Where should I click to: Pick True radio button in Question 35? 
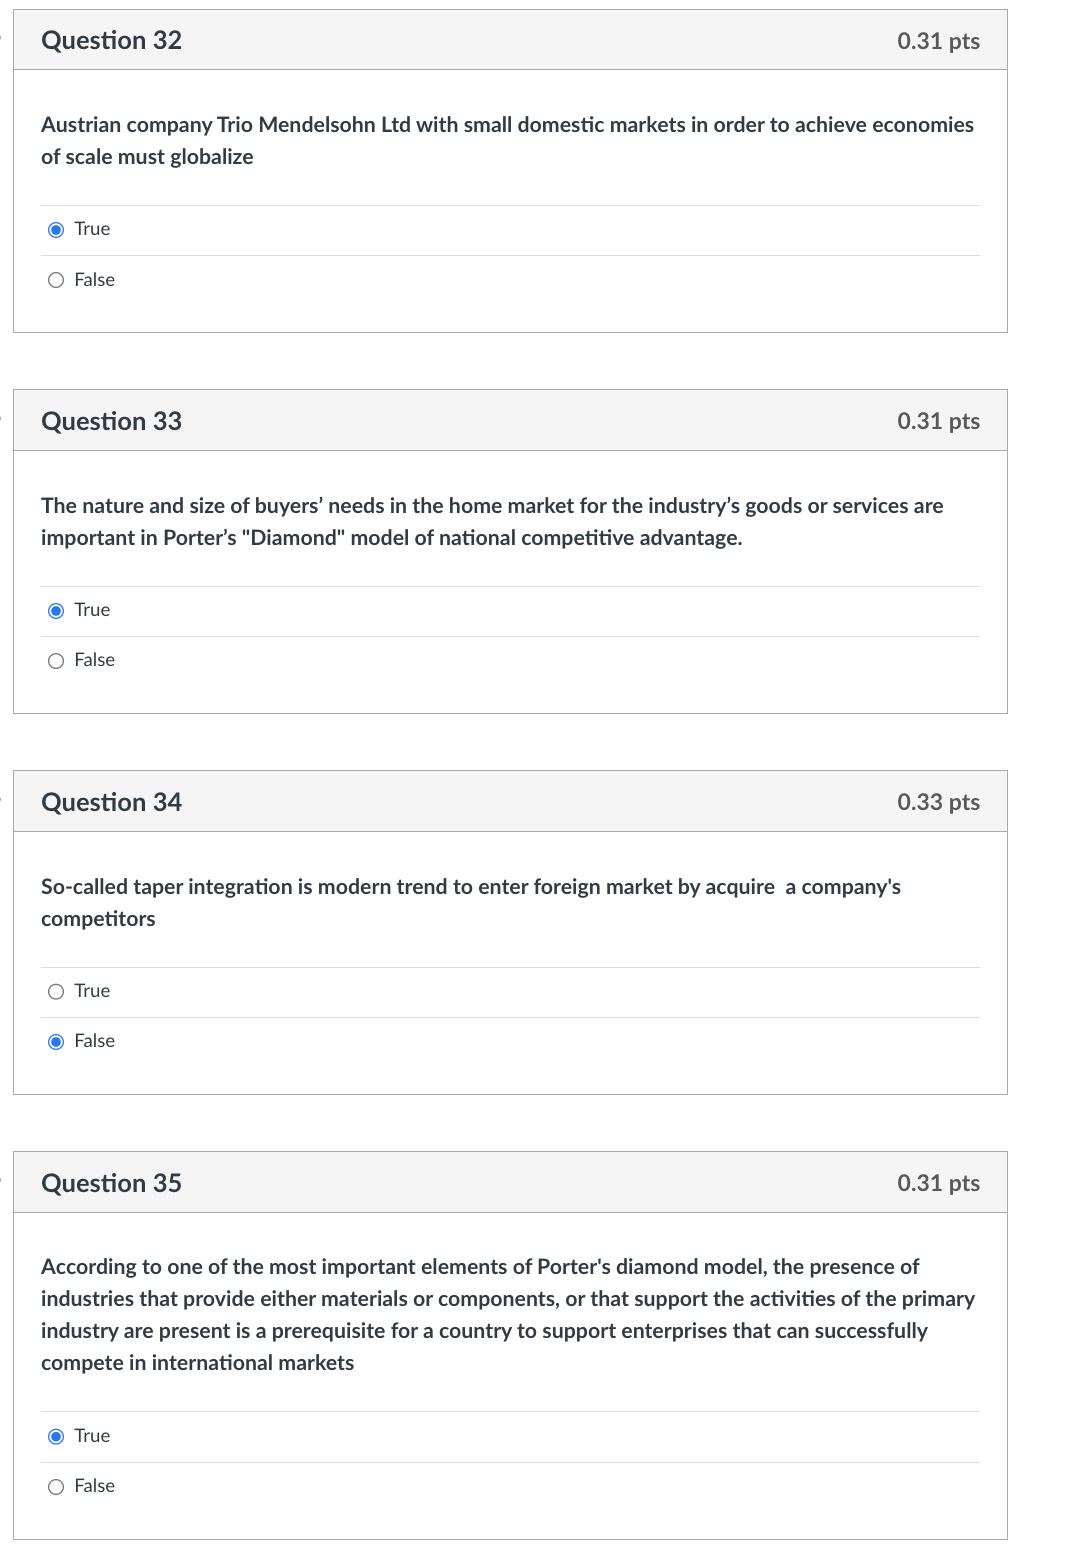point(56,1437)
